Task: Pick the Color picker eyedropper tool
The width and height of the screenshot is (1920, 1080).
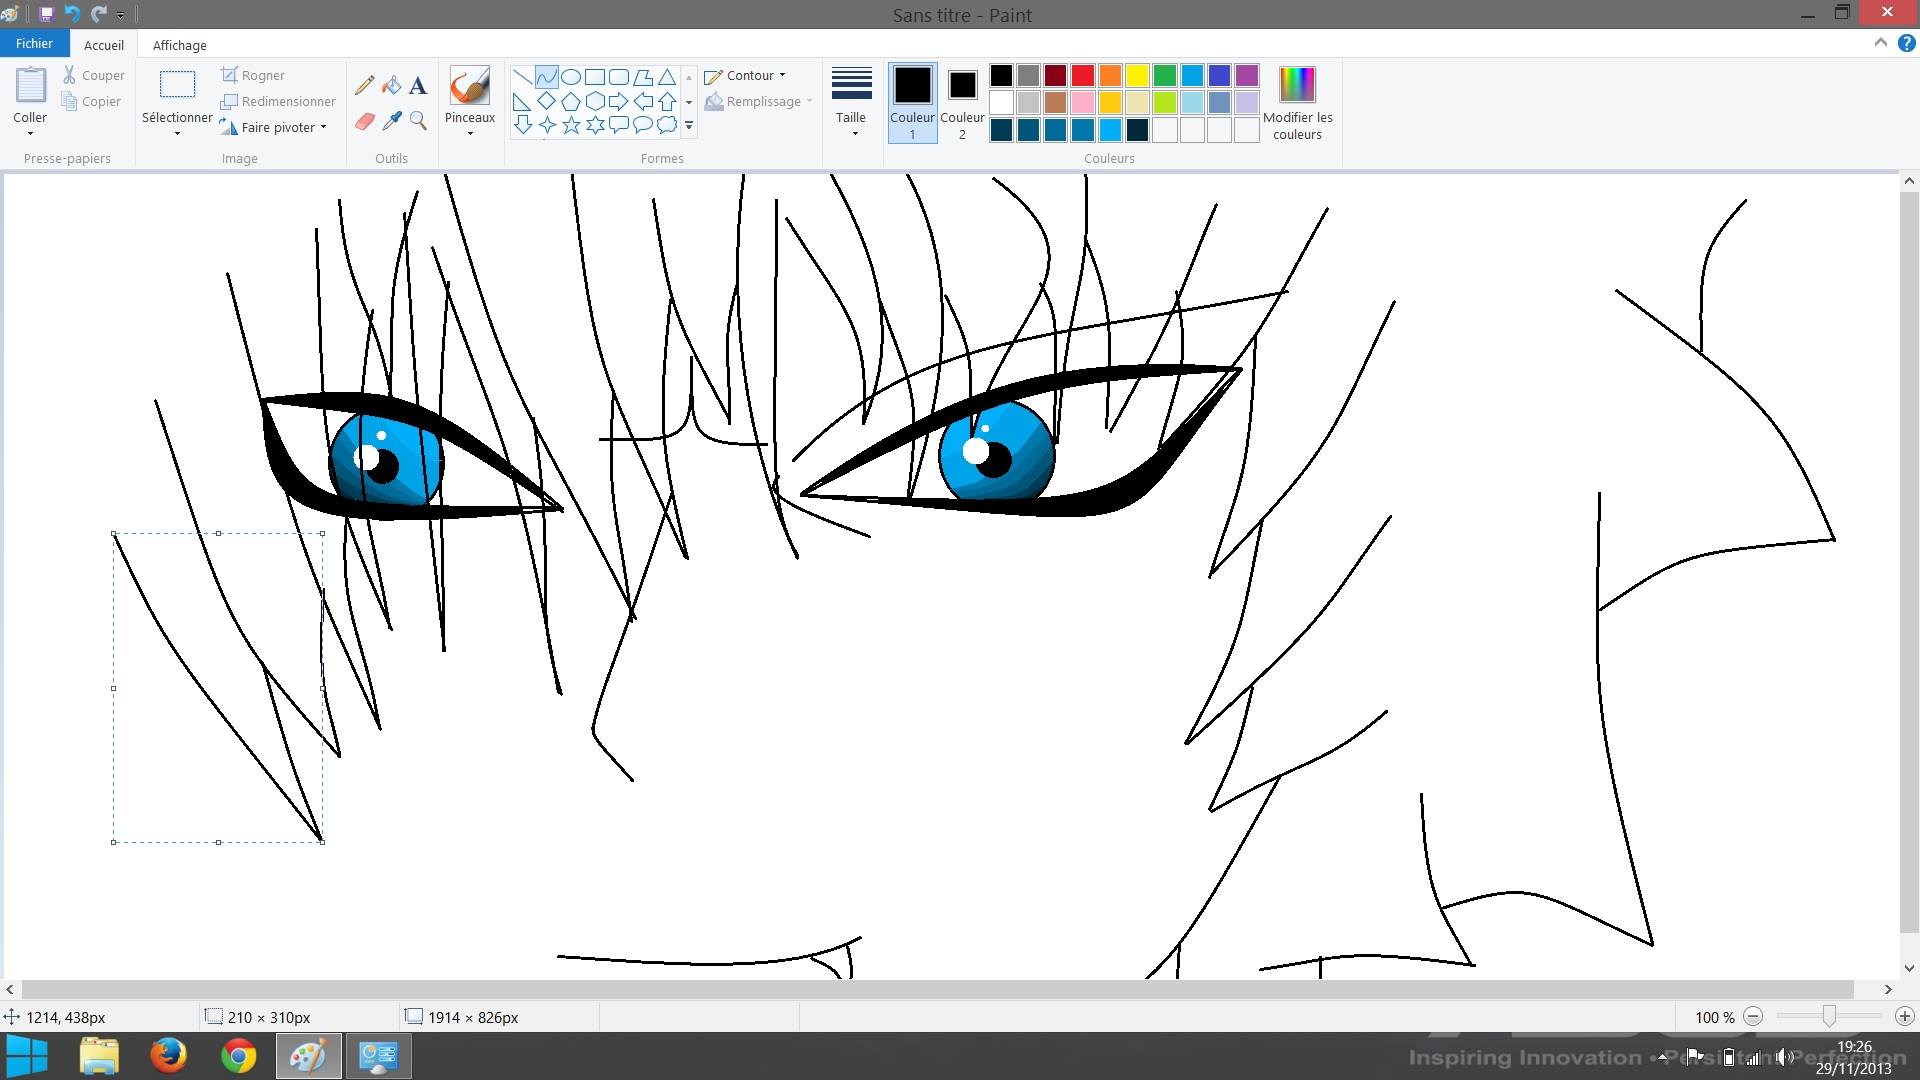Action: (392, 121)
